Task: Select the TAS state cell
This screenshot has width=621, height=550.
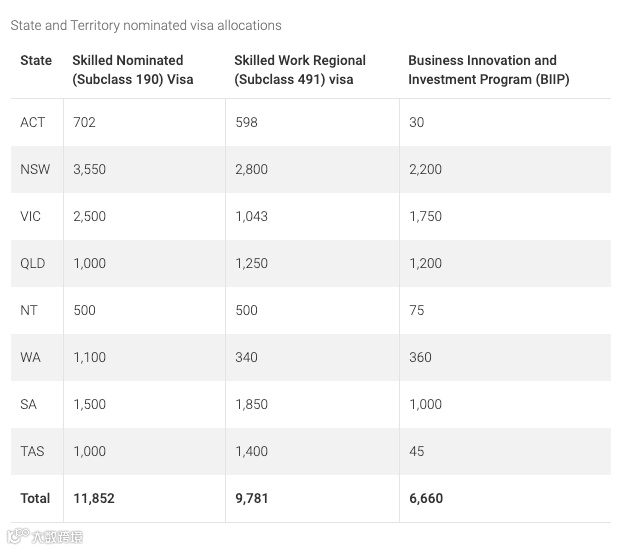Action: tap(32, 451)
